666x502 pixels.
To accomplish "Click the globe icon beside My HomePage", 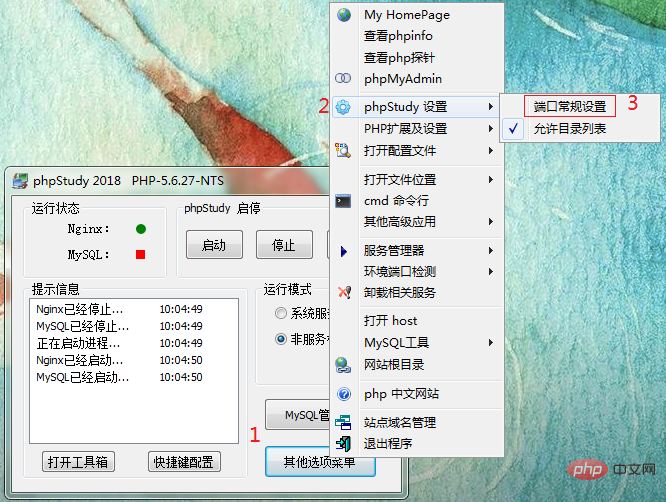I will (344, 15).
